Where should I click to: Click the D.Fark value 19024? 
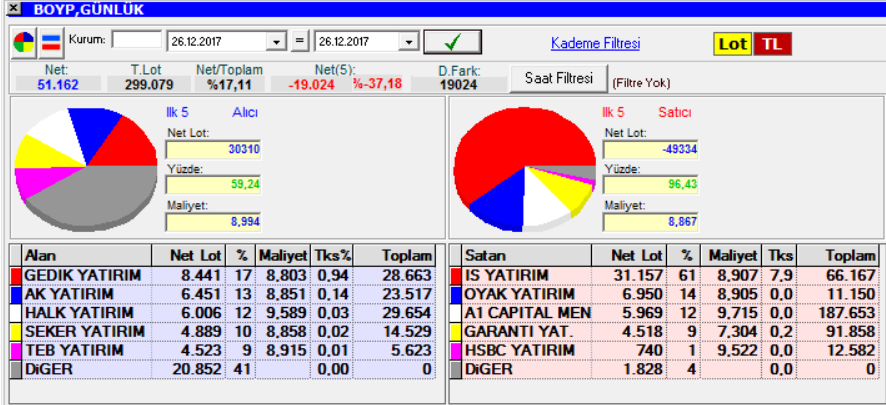click(459, 85)
